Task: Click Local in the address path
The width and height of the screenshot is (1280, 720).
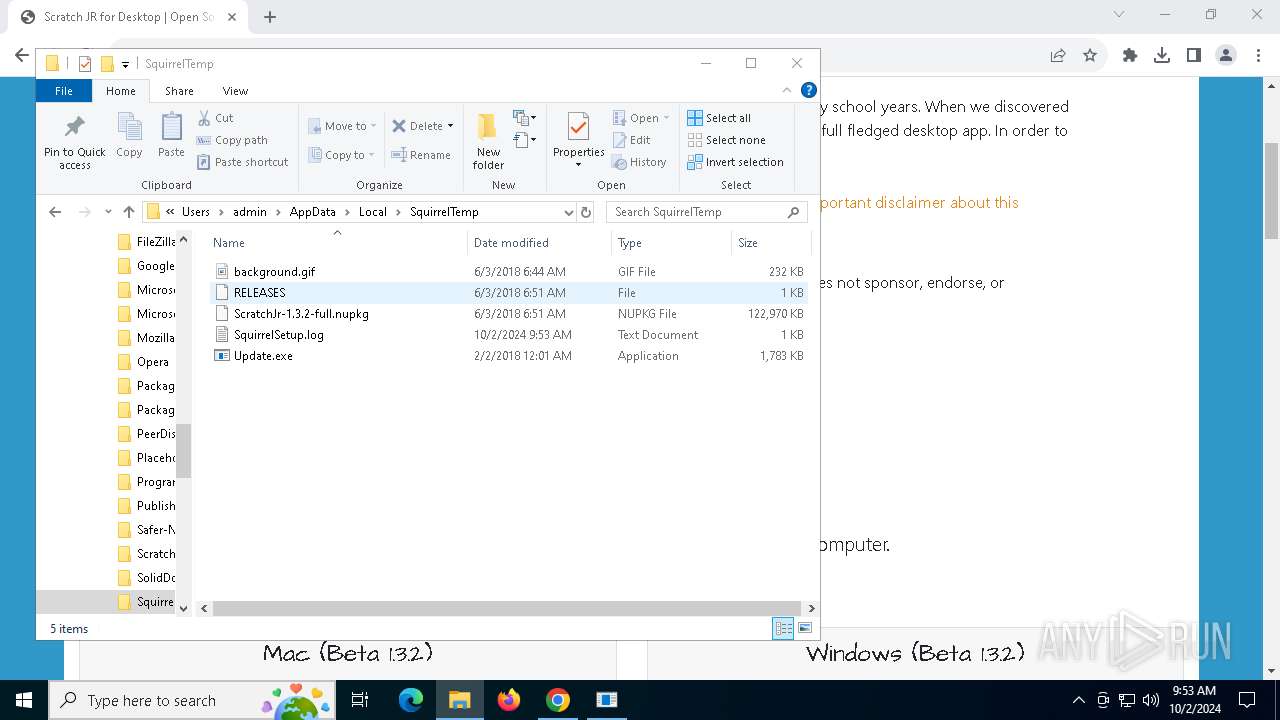Action: (372, 212)
